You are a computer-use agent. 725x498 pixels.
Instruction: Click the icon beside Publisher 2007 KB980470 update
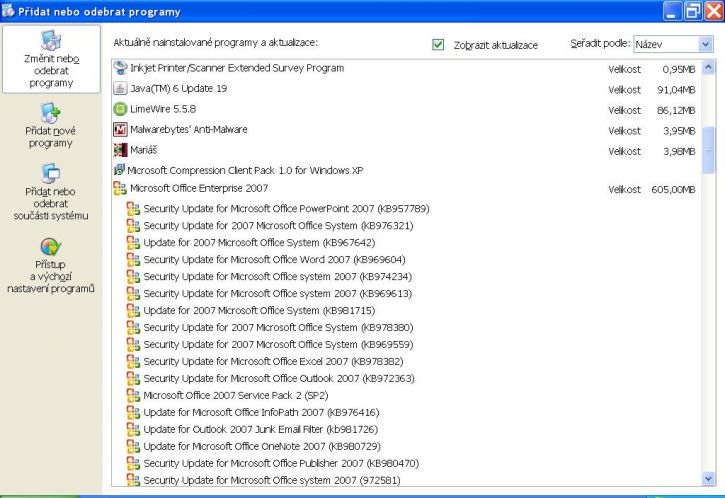tap(133, 463)
